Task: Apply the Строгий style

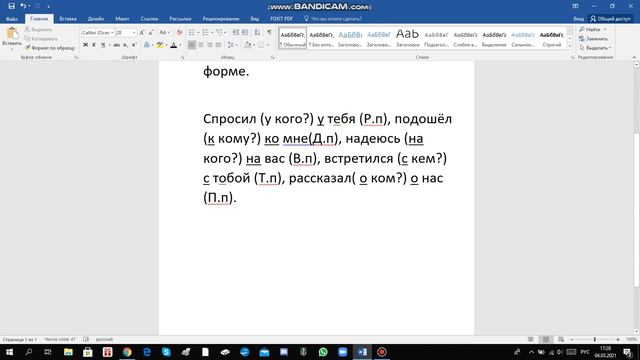Action: tap(552, 38)
